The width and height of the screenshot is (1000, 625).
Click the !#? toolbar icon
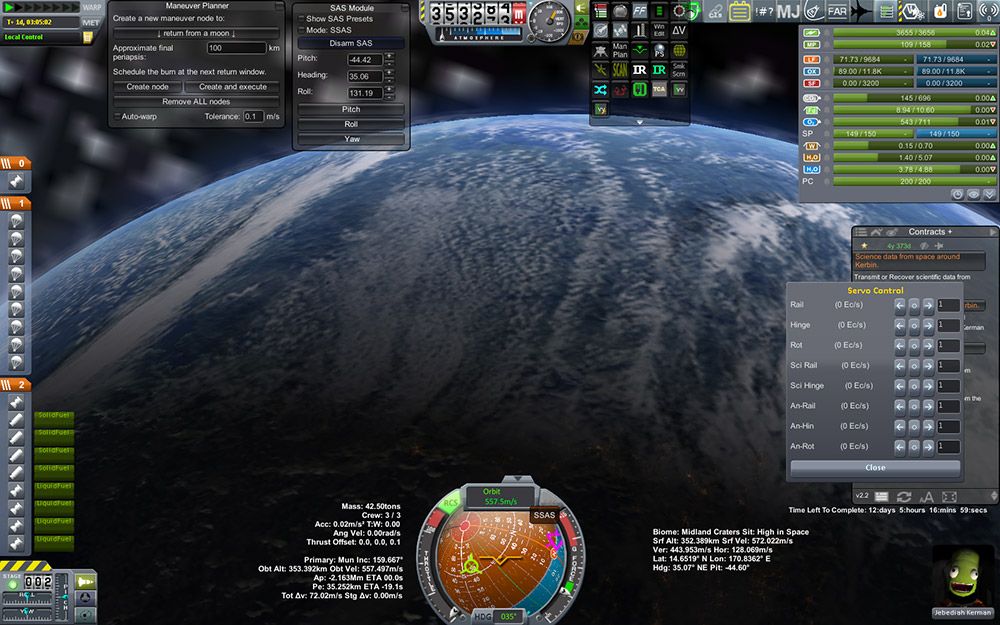point(764,11)
